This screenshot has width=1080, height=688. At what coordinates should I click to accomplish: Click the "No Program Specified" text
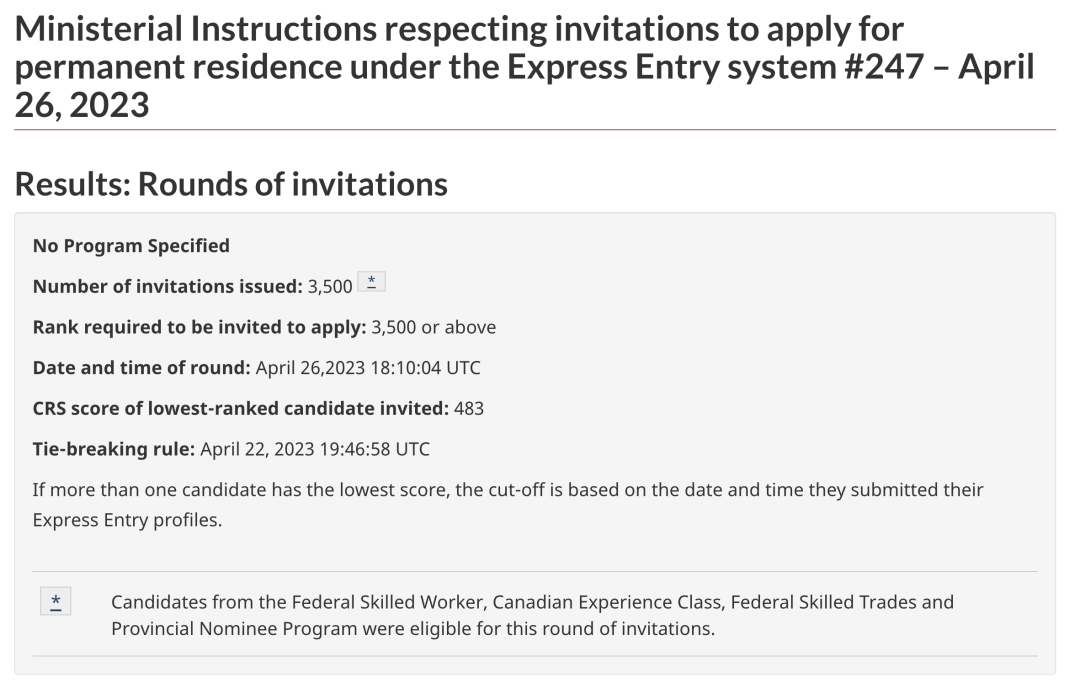tap(131, 245)
